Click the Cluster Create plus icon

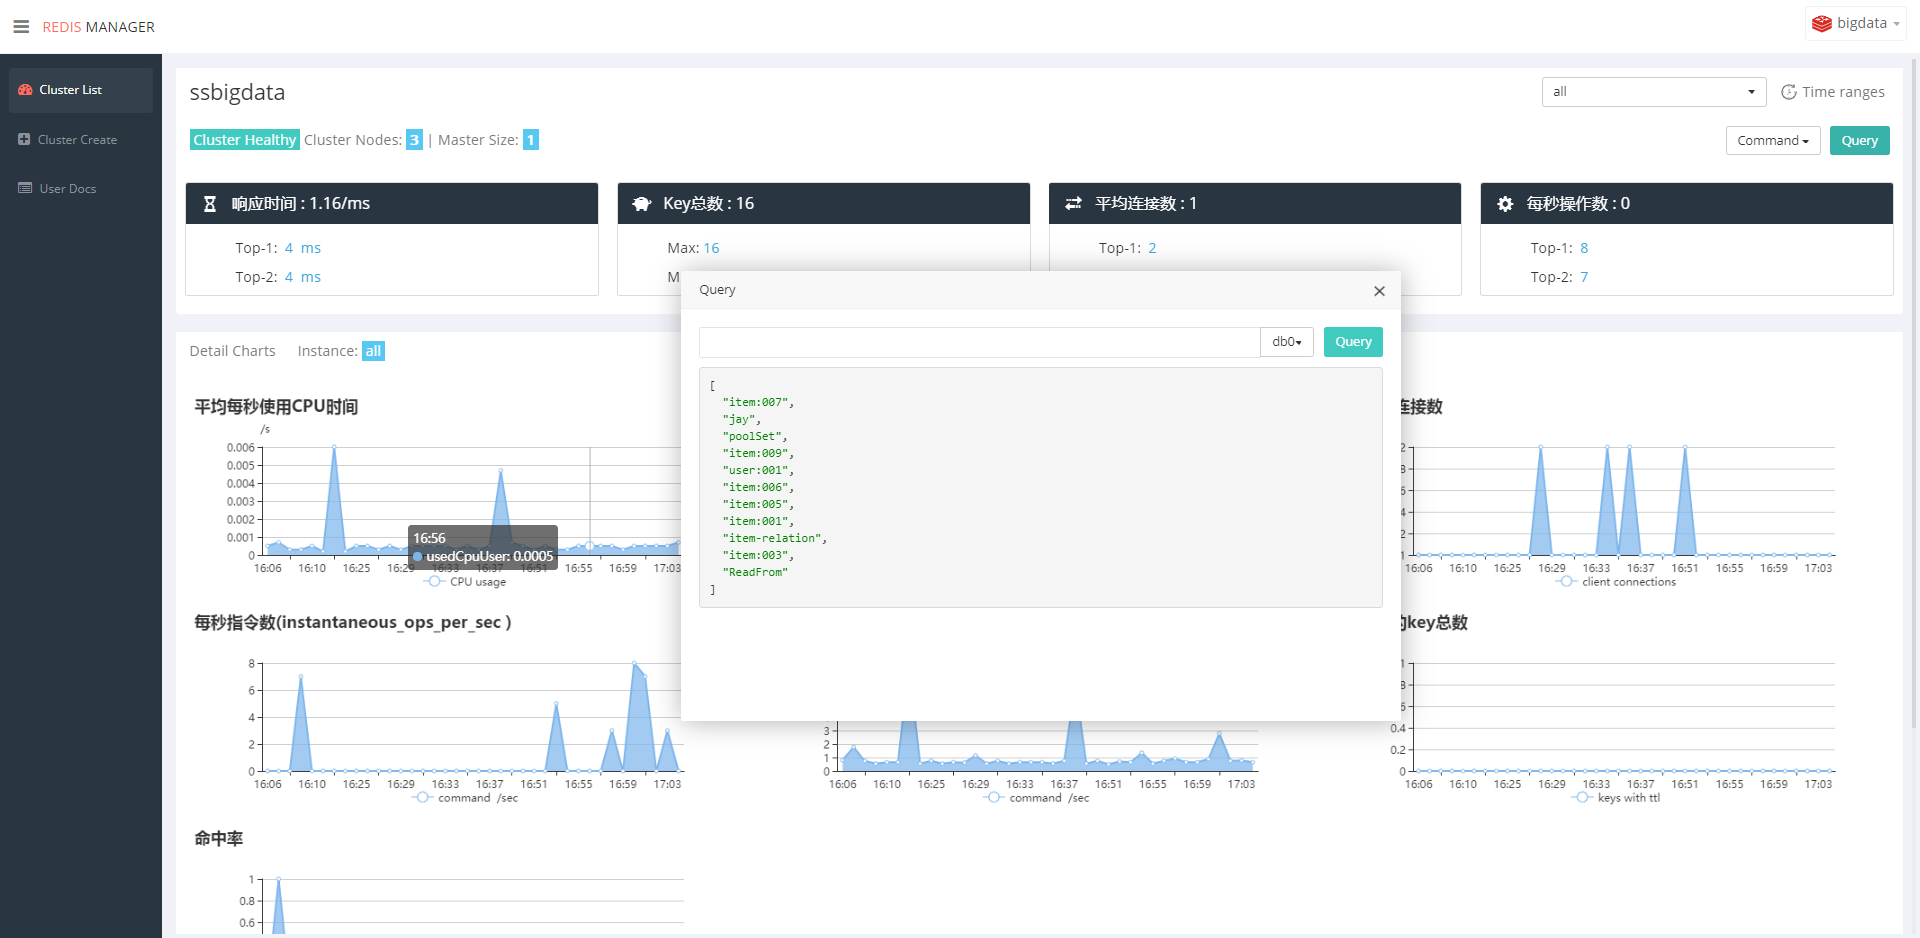pyautogui.click(x=24, y=139)
